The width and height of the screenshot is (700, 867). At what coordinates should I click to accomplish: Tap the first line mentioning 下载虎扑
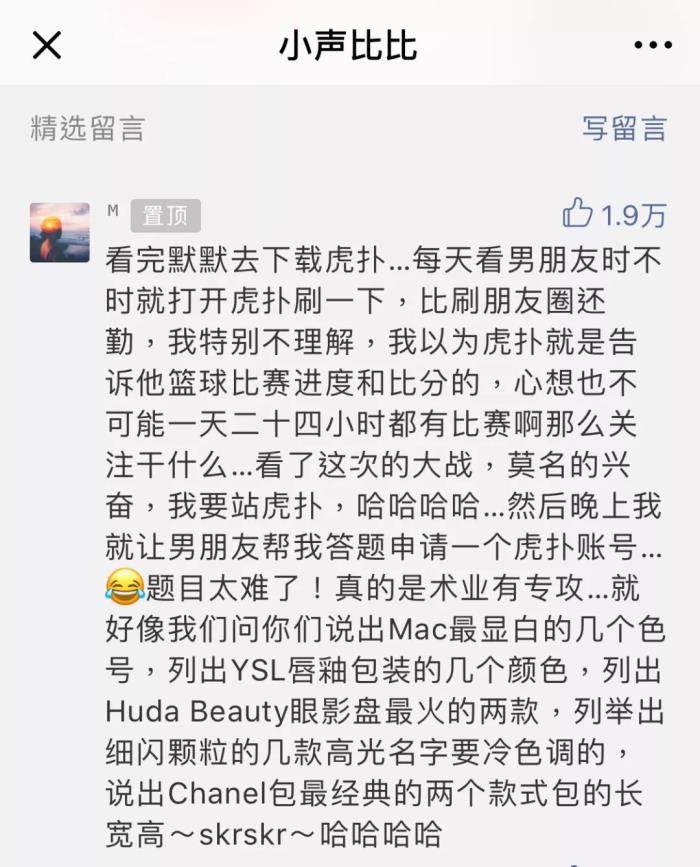click(x=384, y=260)
